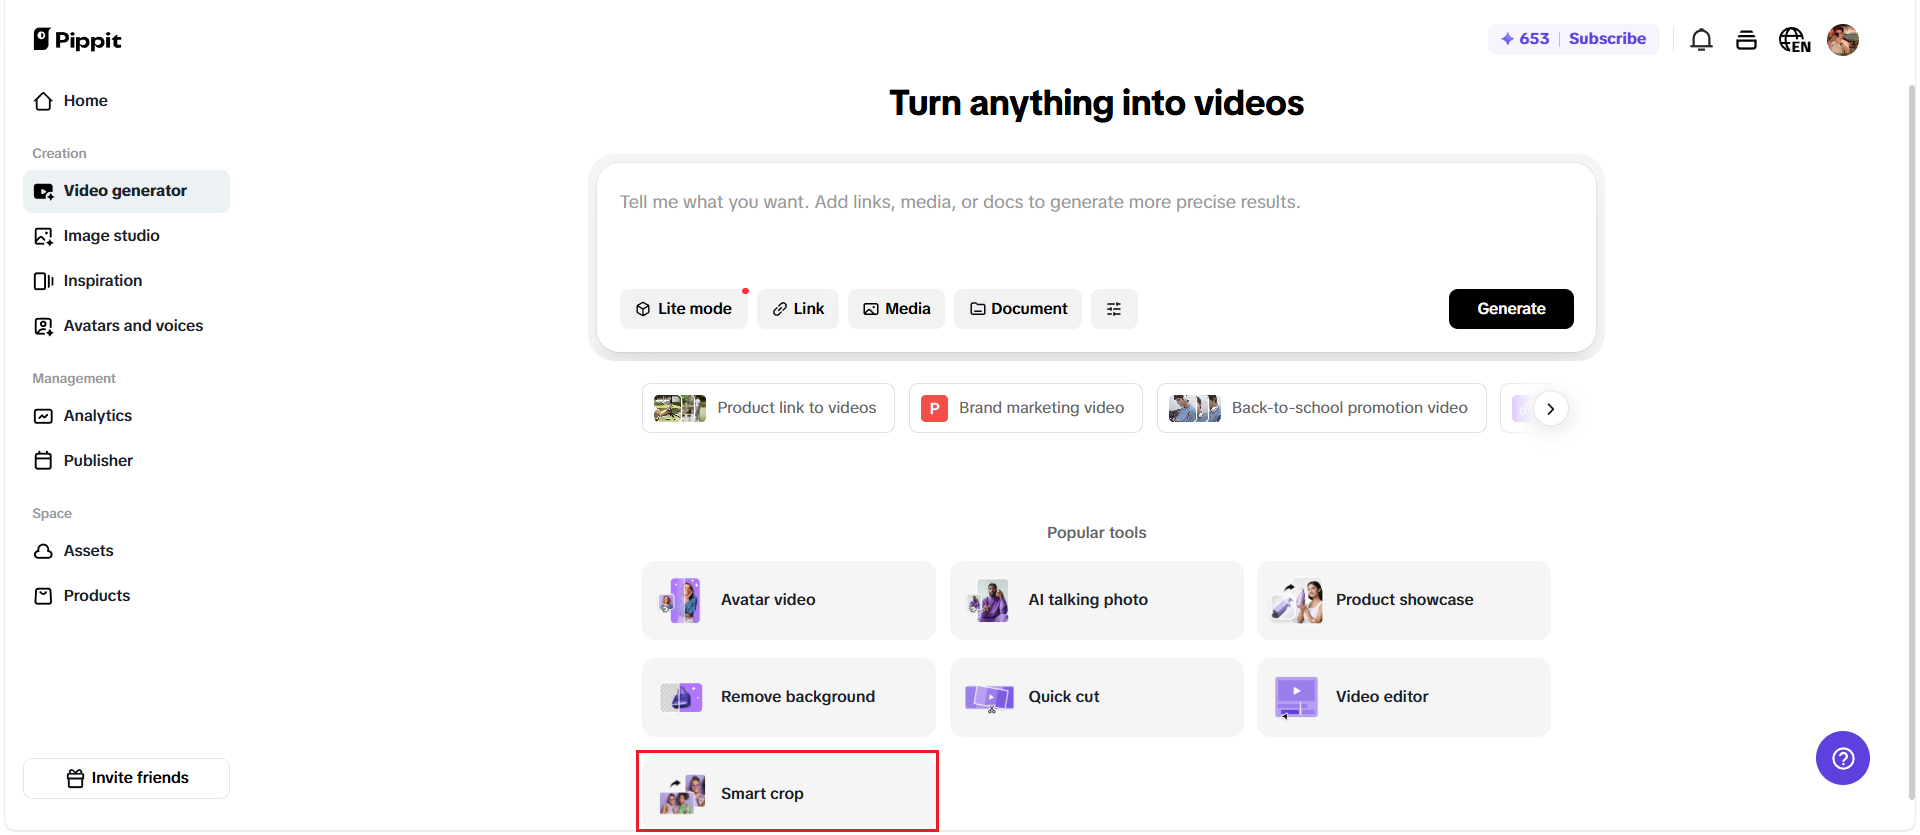Screen dimensions: 1920x835
Task: Click the Video editor tool icon
Action: tap(1296, 697)
